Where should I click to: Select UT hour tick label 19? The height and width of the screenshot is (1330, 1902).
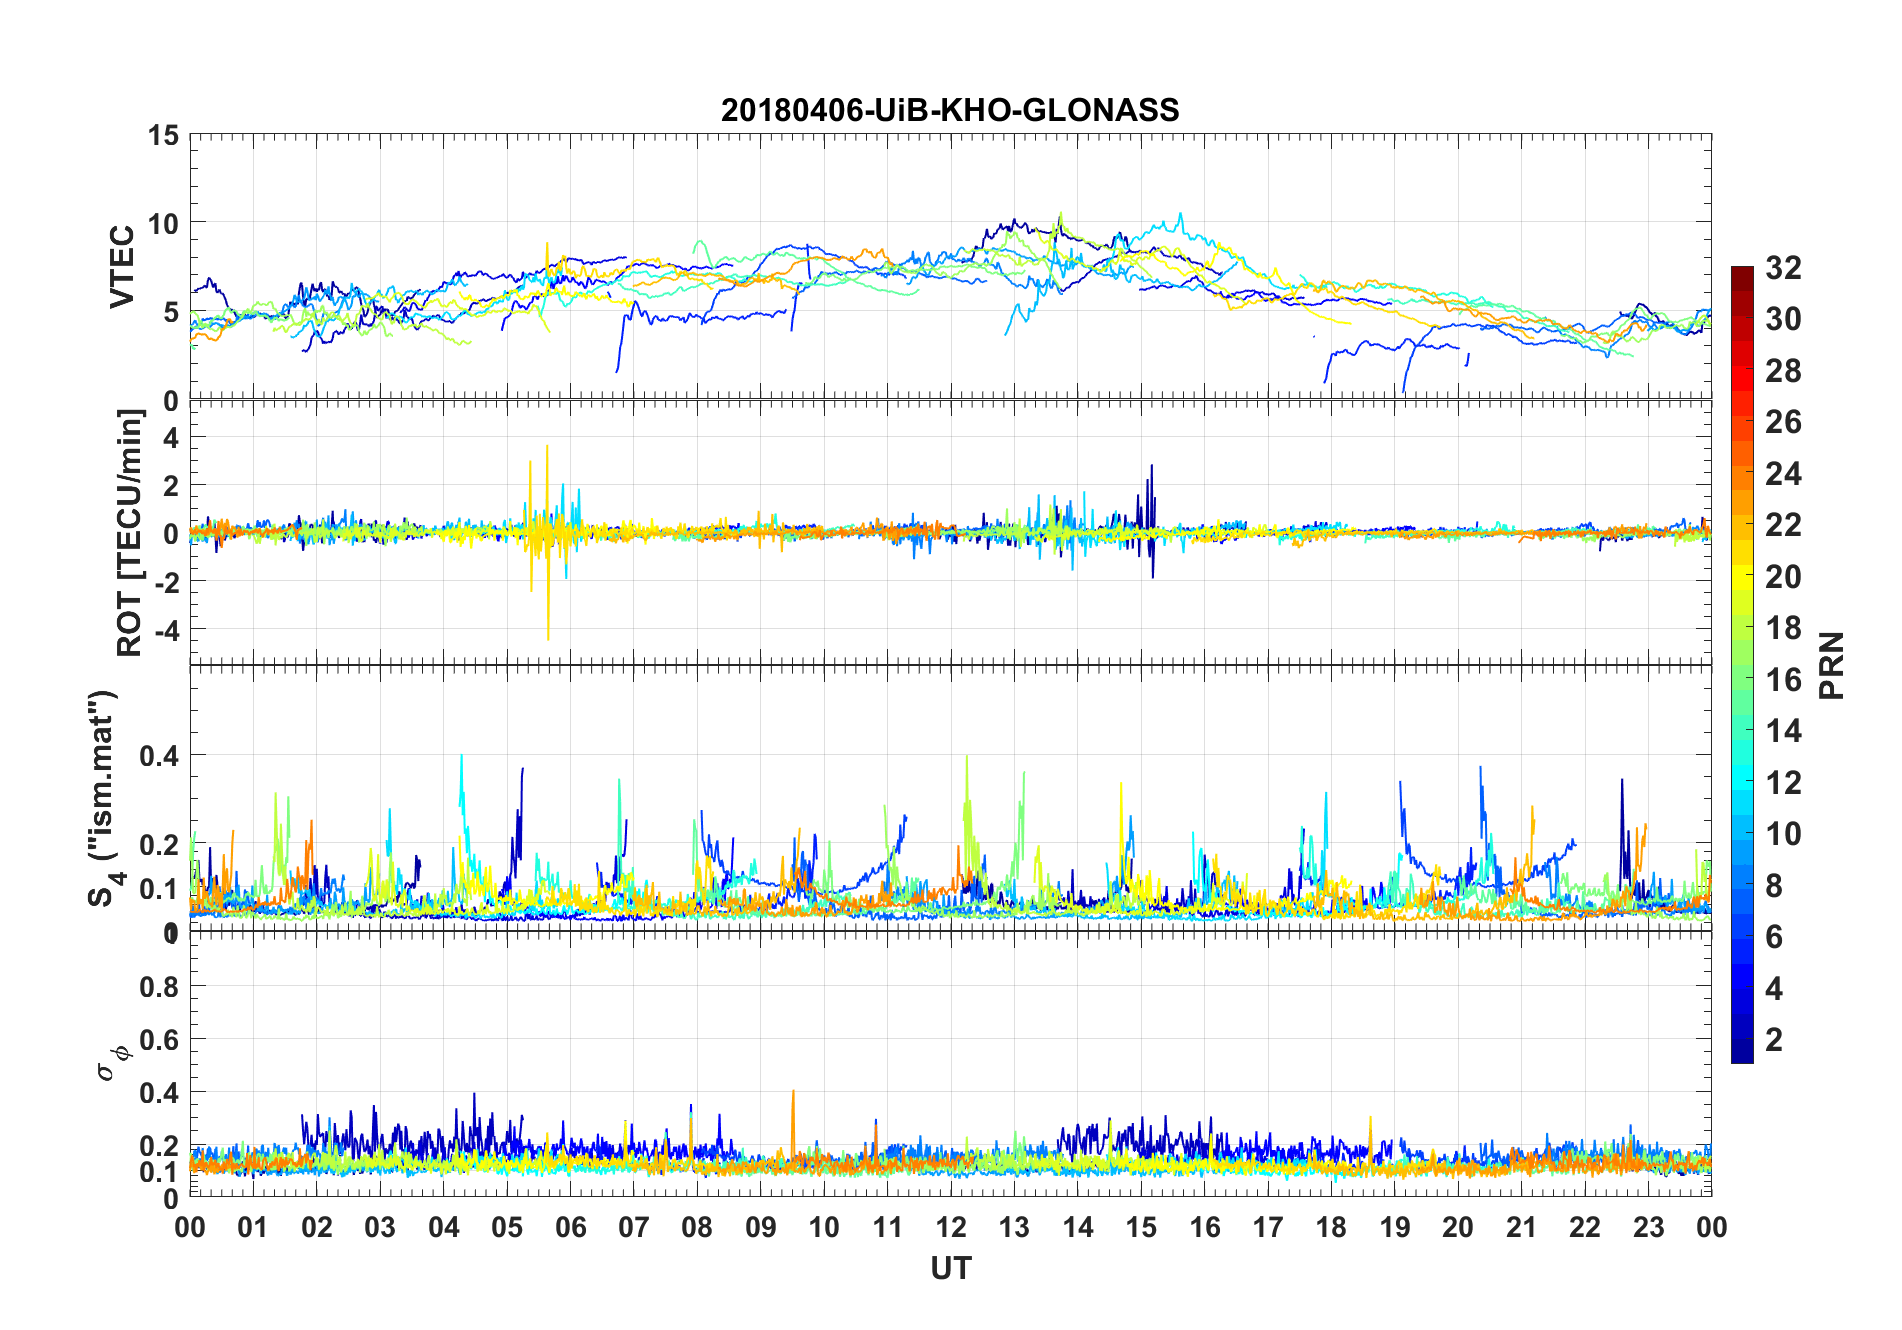(1395, 1227)
